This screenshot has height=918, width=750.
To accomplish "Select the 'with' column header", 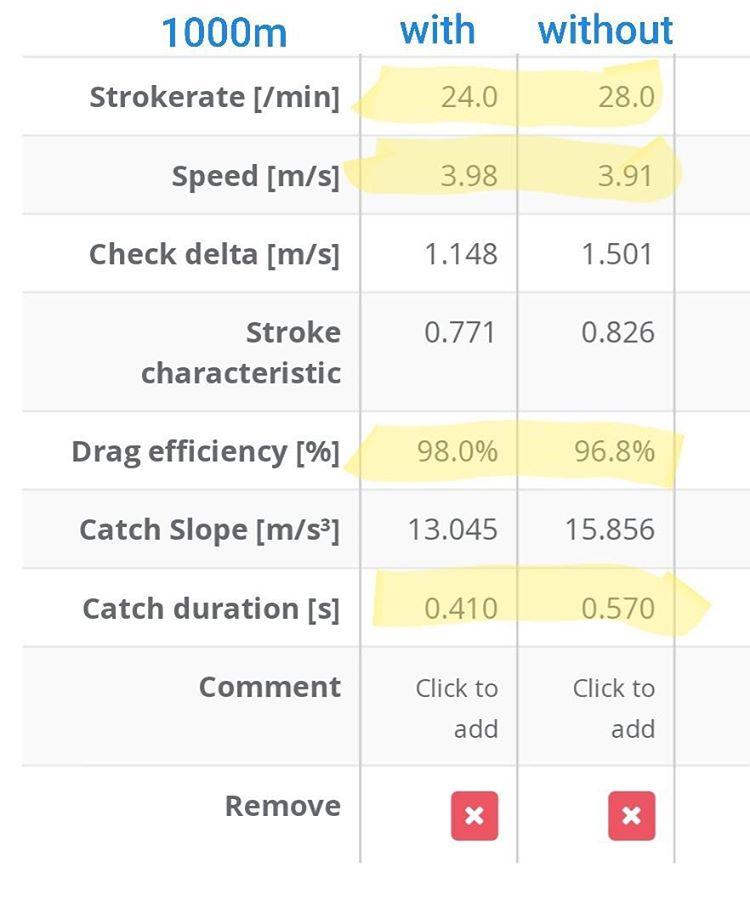I will pyautogui.click(x=437, y=29).
